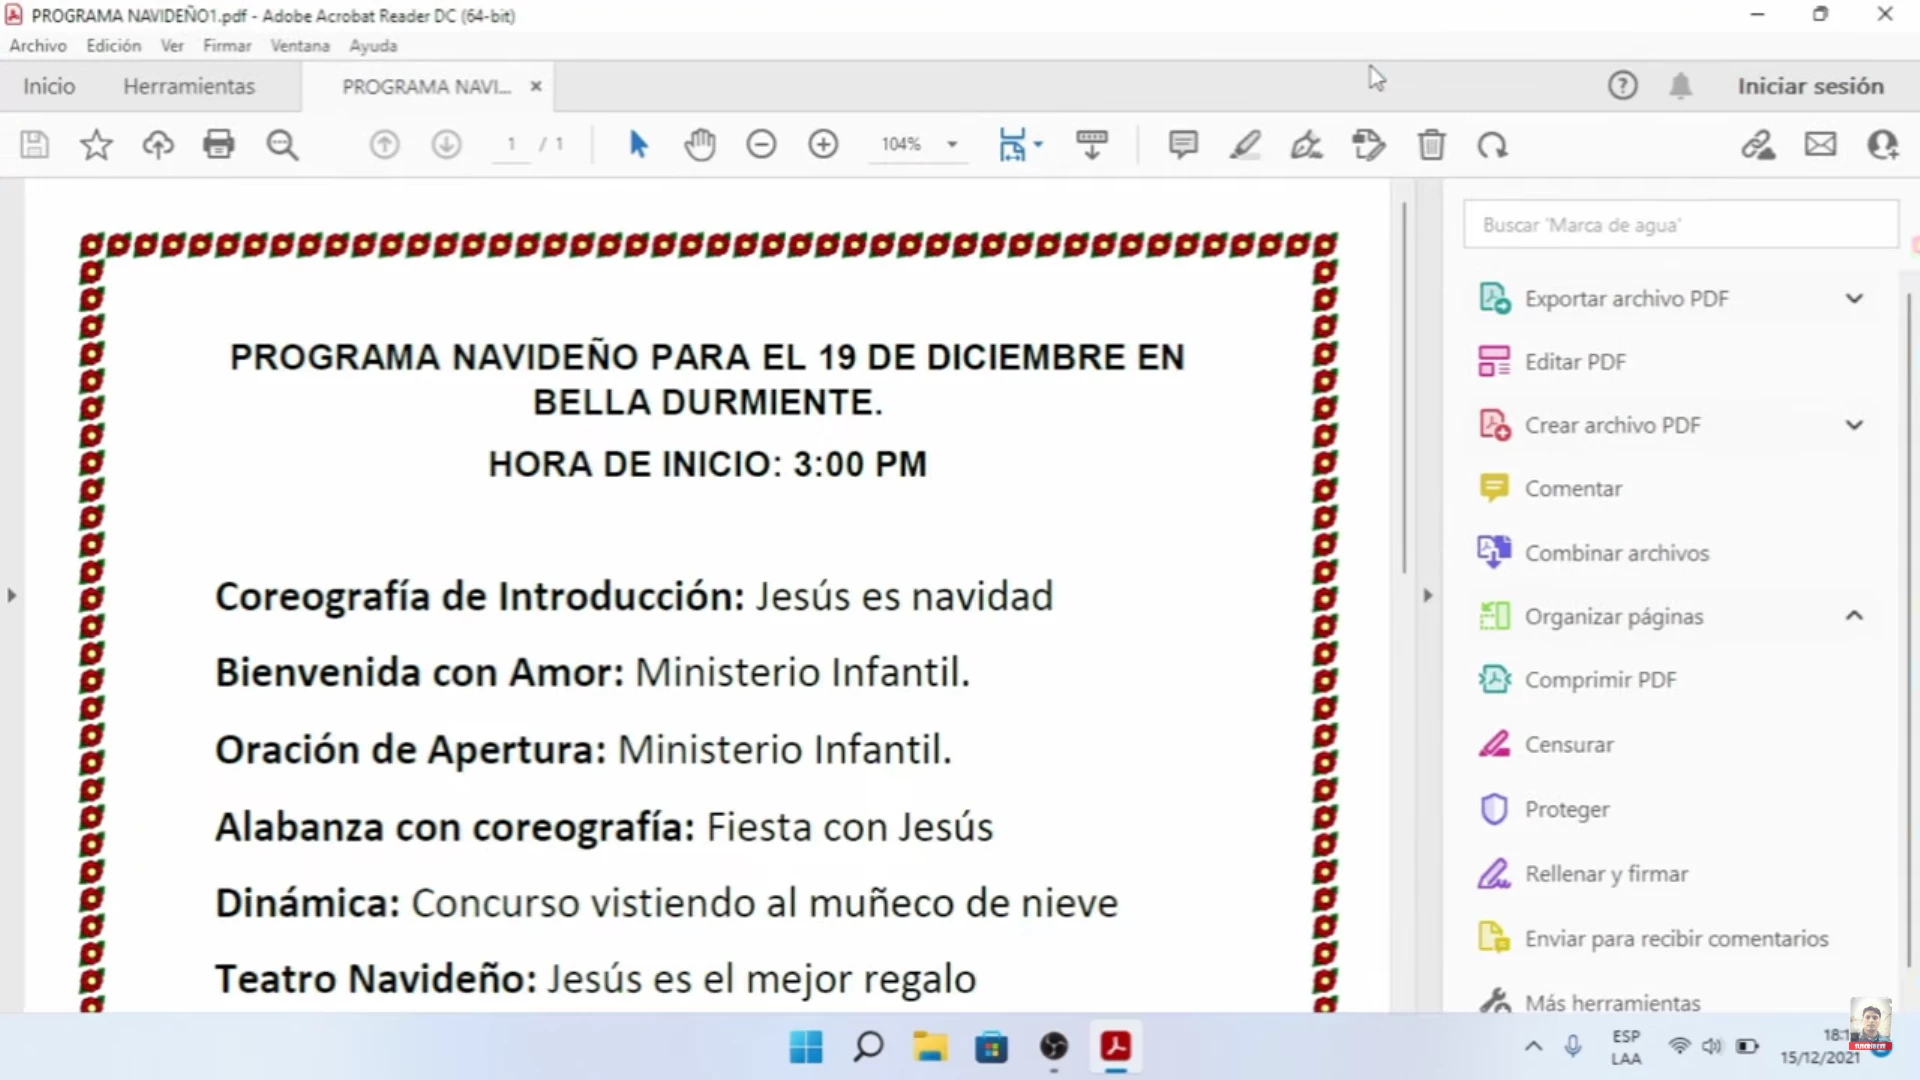1920x1080 pixels.
Task: Open the Comprimir PDF tool
Action: pos(1599,680)
